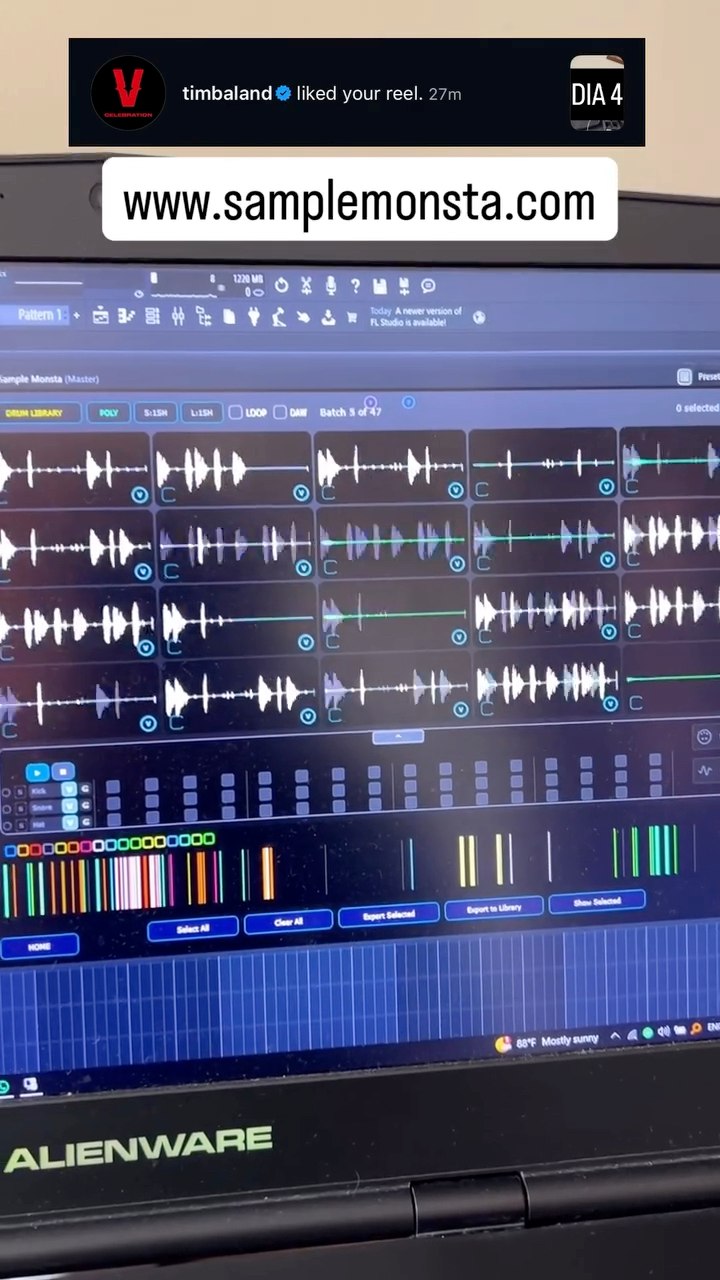Toggle the S:1SN setting button
Image resolution: width=720 pixels, height=1280 pixels.
click(x=155, y=412)
